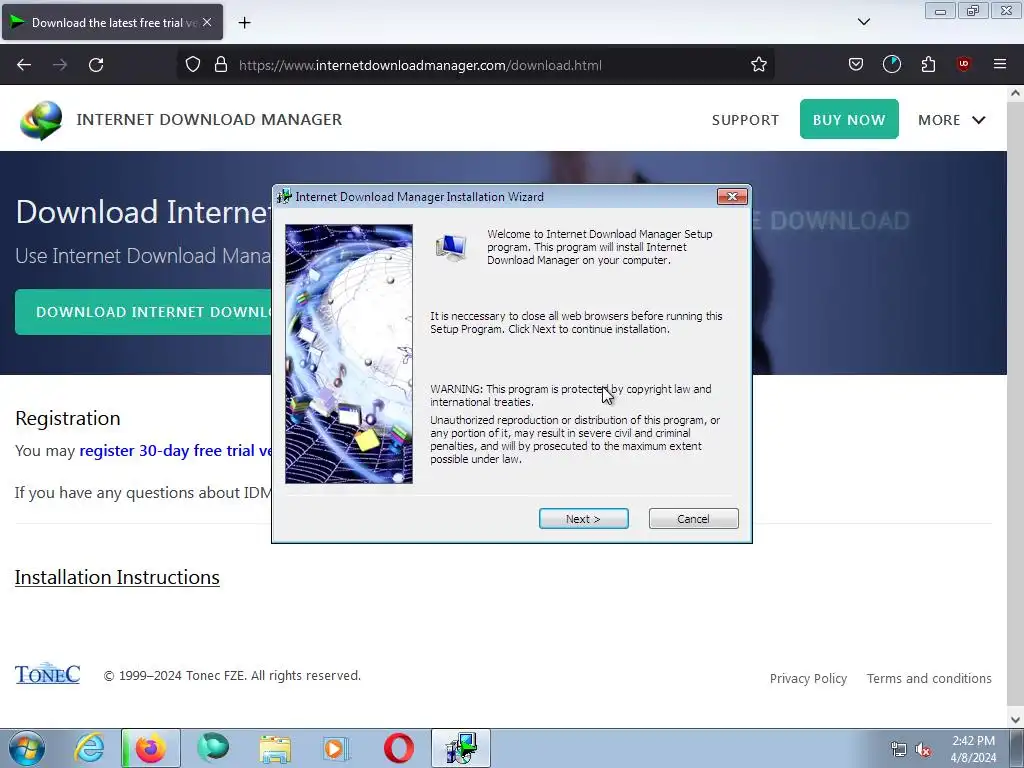Switch to Firefox in the taskbar
1024x768 pixels.
click(151, 748)
